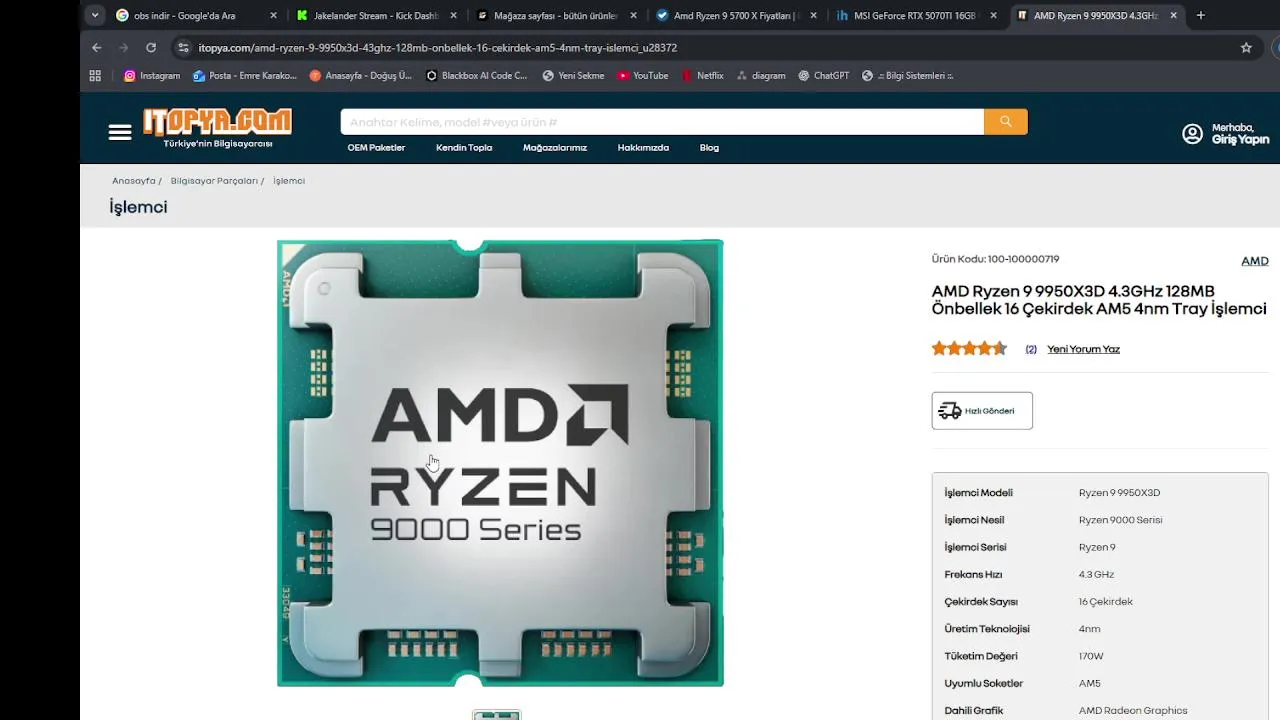1280x720 pixels.
Task: Click the orange search magnifier button
Action: (x=1005, y=122)
